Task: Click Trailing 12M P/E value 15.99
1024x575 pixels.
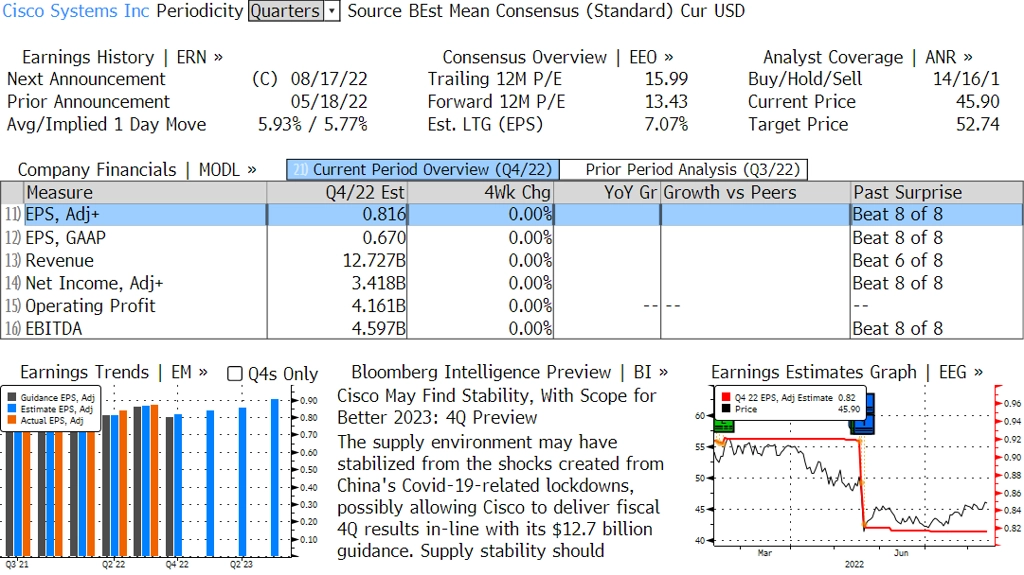Action: (x=667, y=79)
